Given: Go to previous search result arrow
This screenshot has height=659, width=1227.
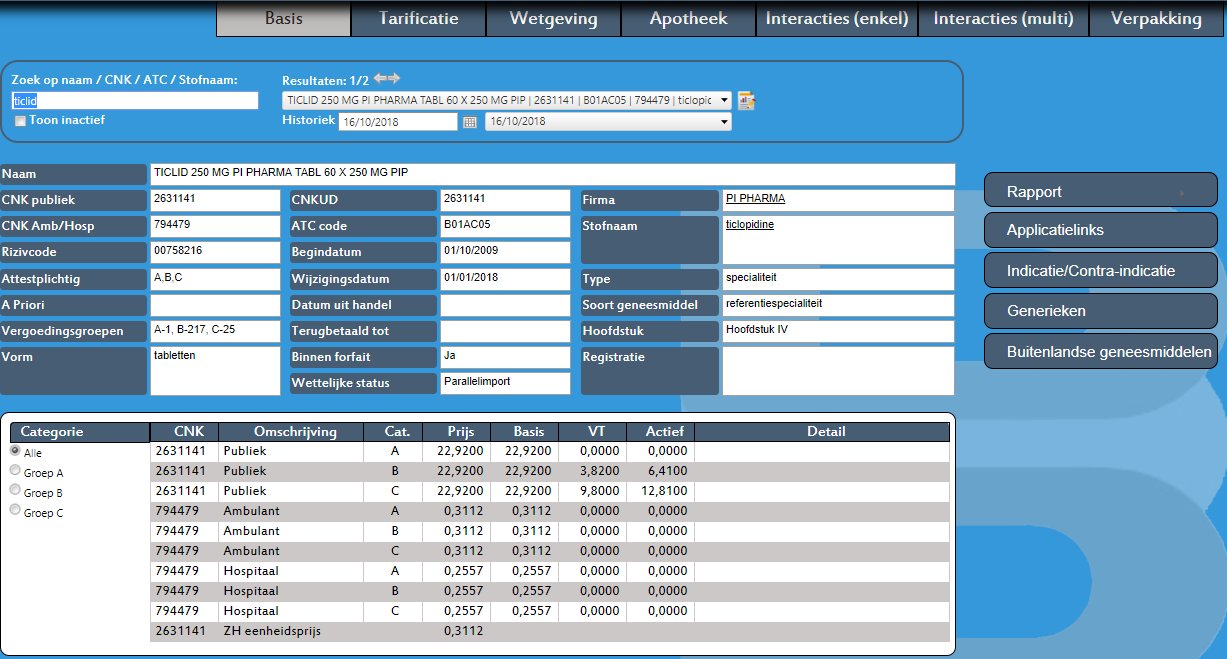Looking at the screenshot, I should coord(379,79).
